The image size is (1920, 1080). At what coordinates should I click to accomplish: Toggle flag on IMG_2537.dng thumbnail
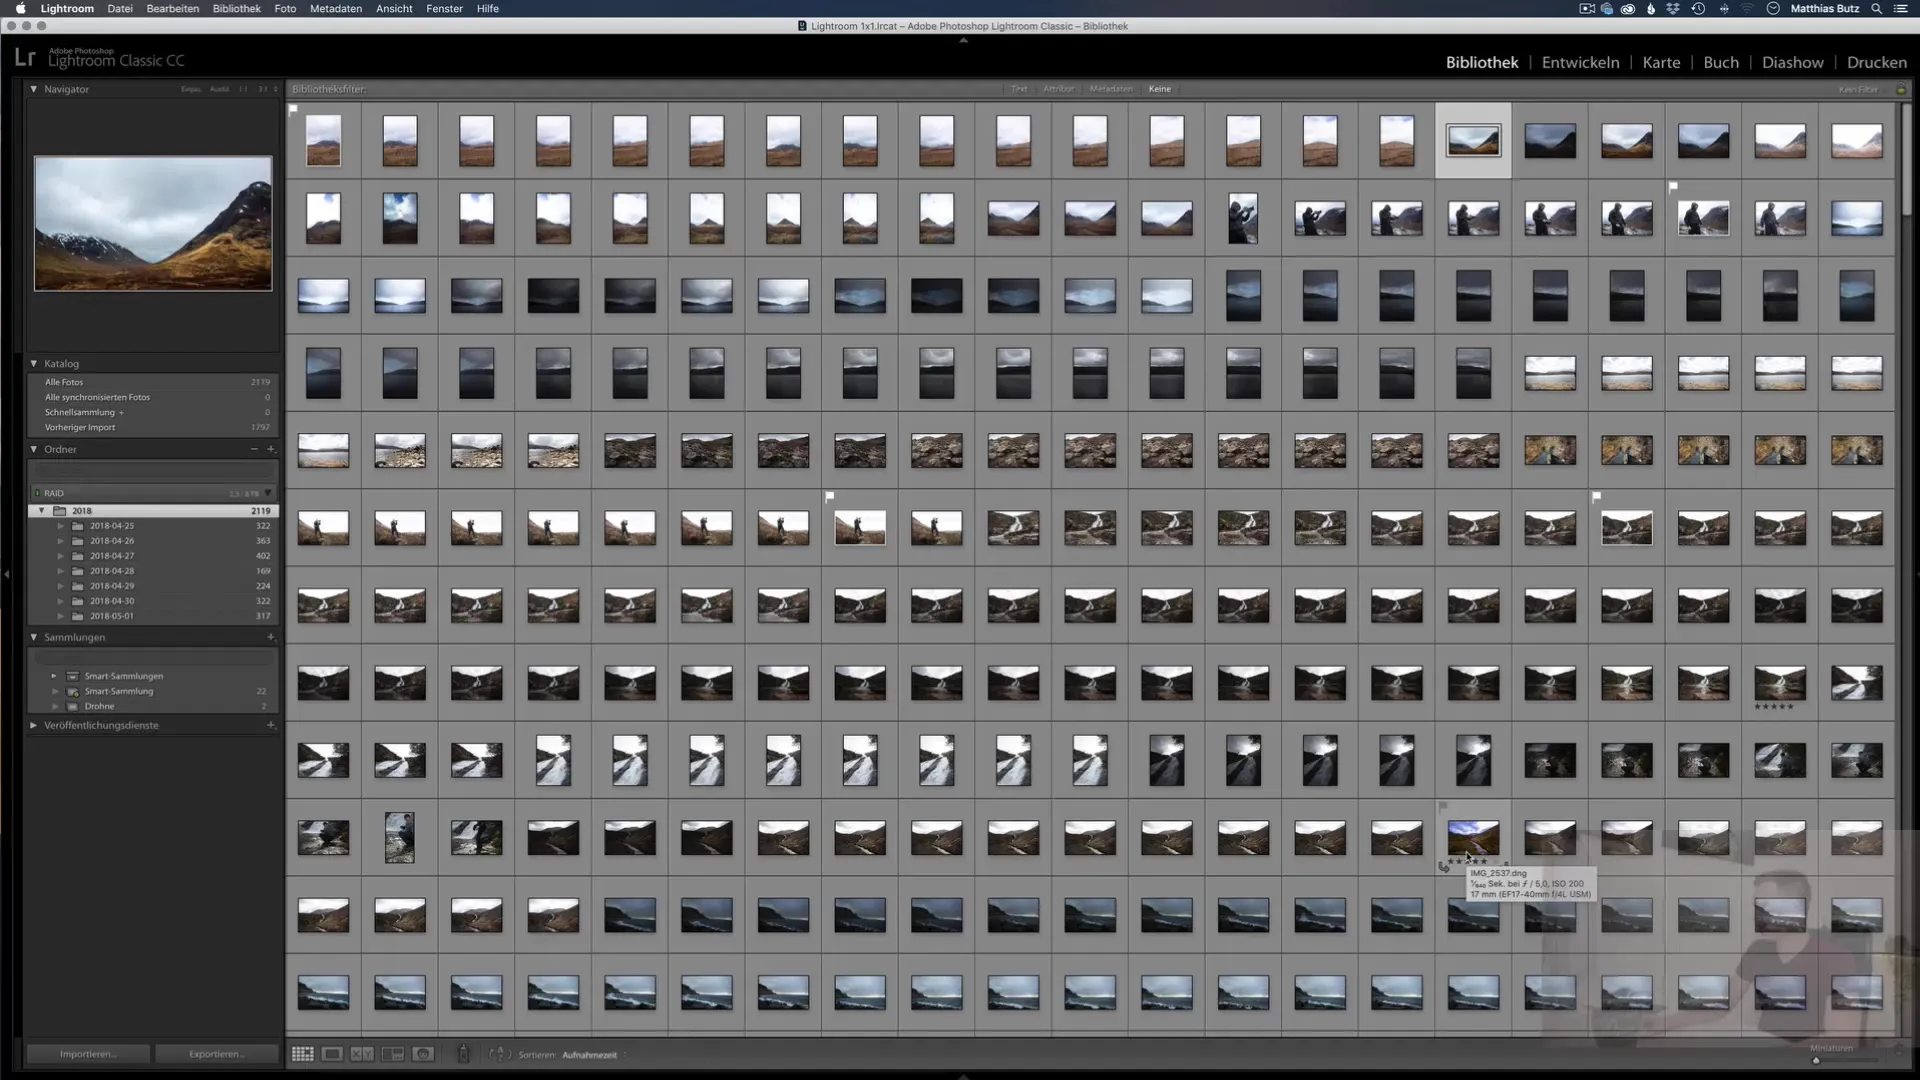coord(1443,805)
